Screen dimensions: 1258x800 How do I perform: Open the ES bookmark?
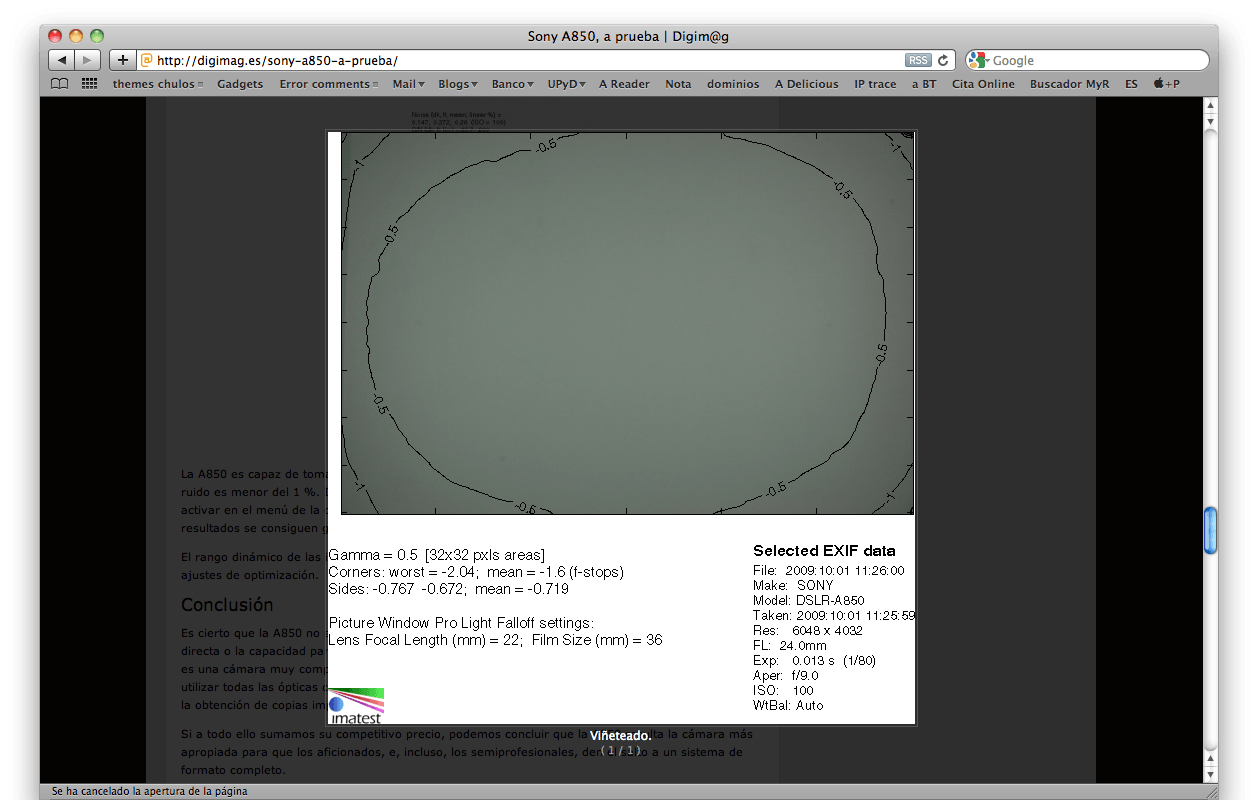pos(1131,84)
